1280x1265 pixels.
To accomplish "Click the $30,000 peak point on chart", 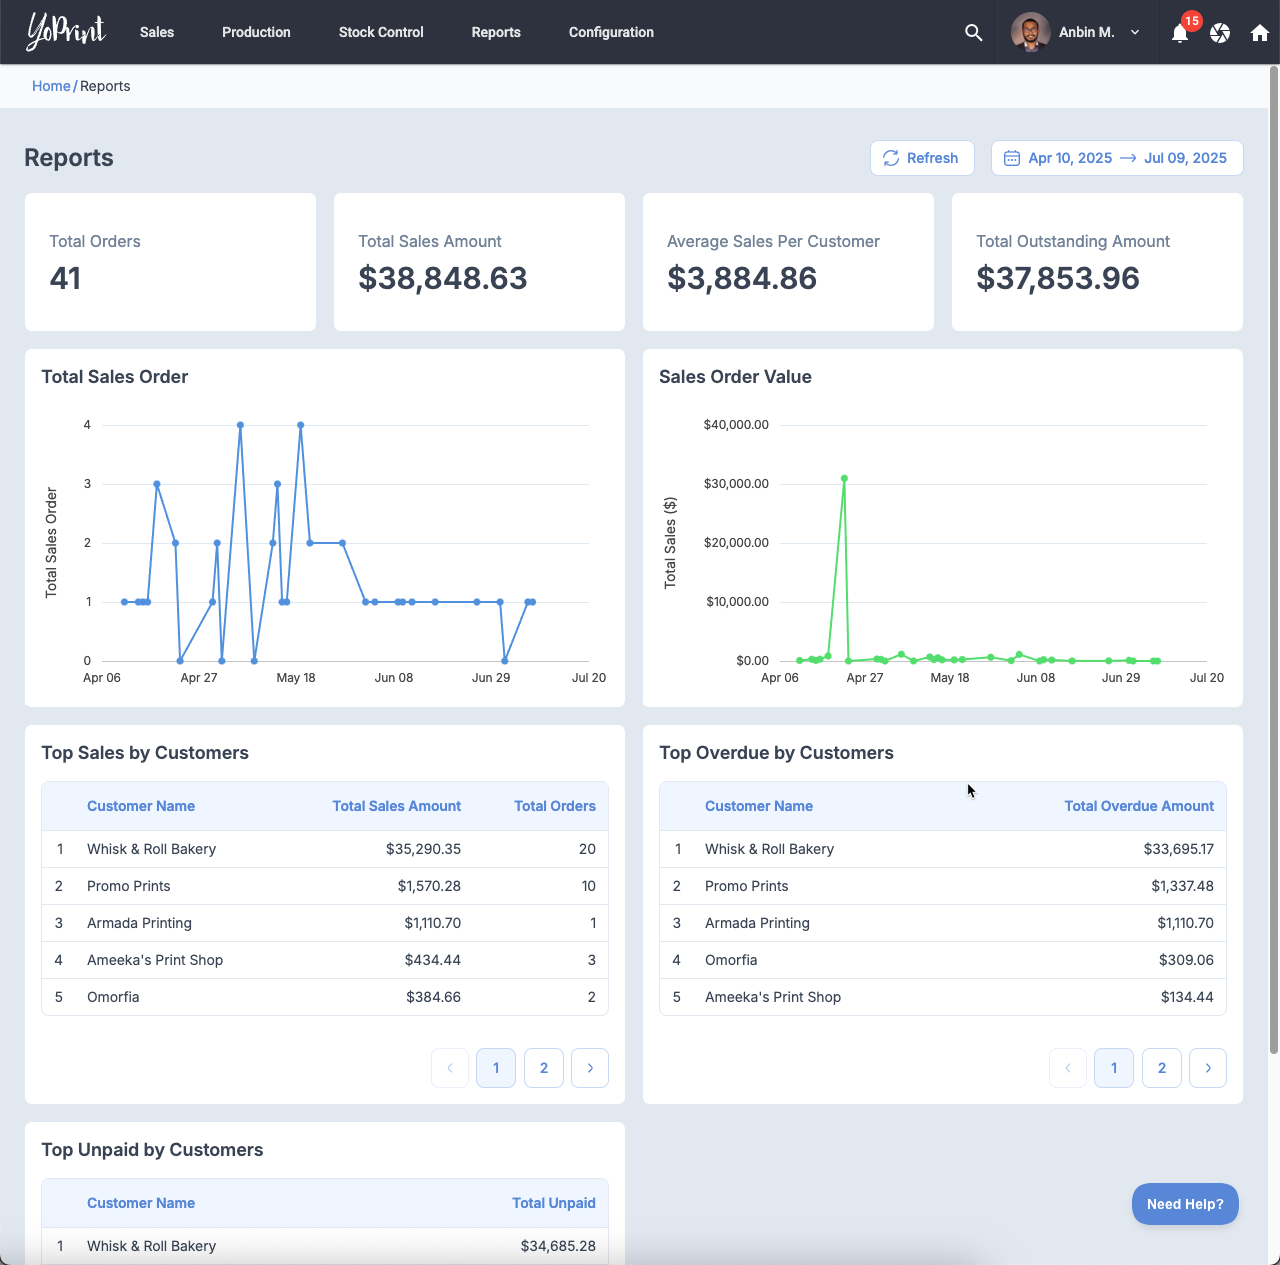I will 844,479.
